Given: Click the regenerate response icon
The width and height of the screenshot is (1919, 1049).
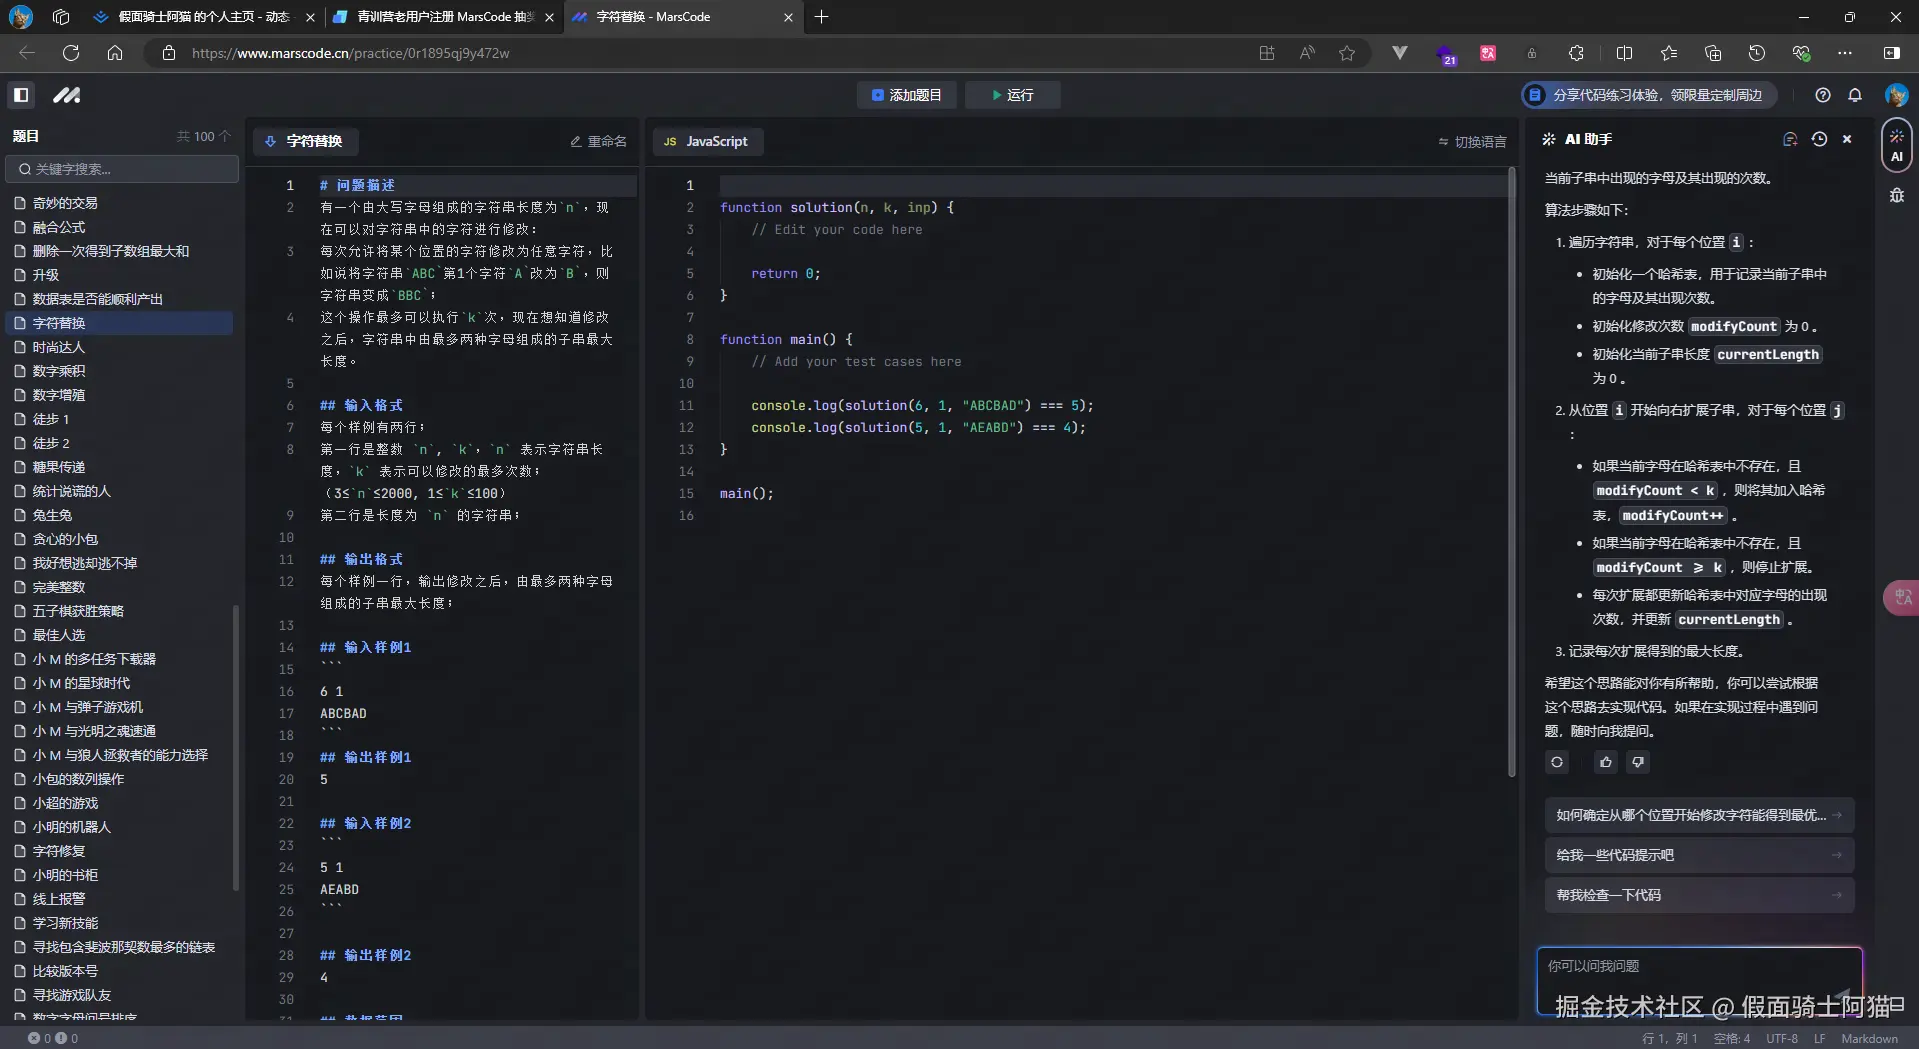Looking at the screenshot, I should pyautogui.click(x=1557, y=762).
